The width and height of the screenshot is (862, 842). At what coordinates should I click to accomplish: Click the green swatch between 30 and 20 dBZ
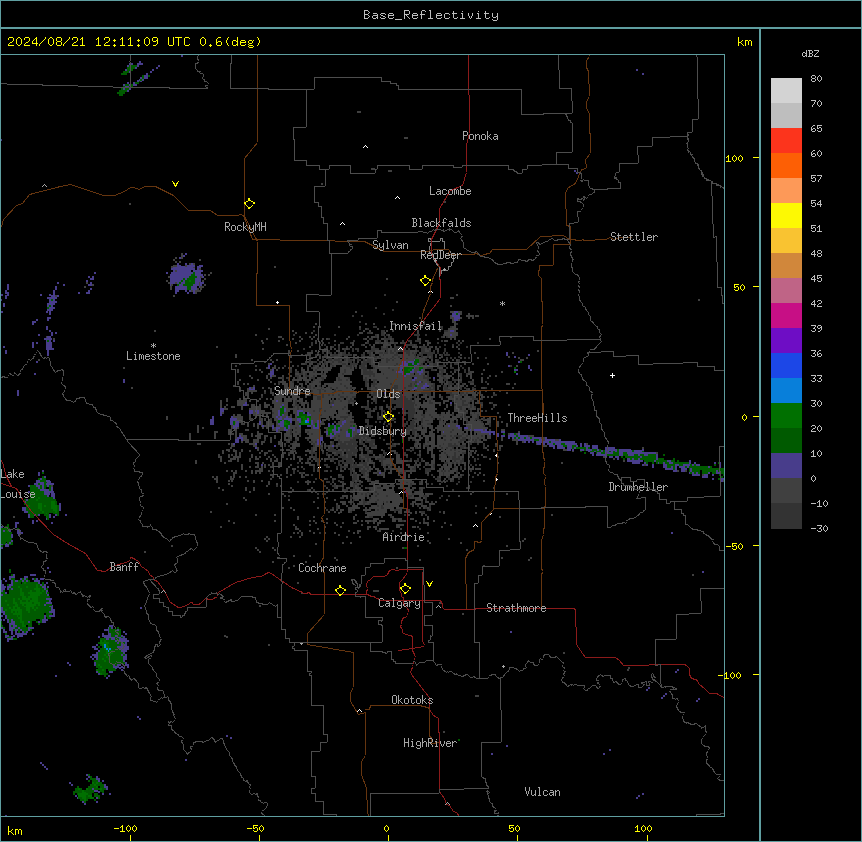coord(786,416)
